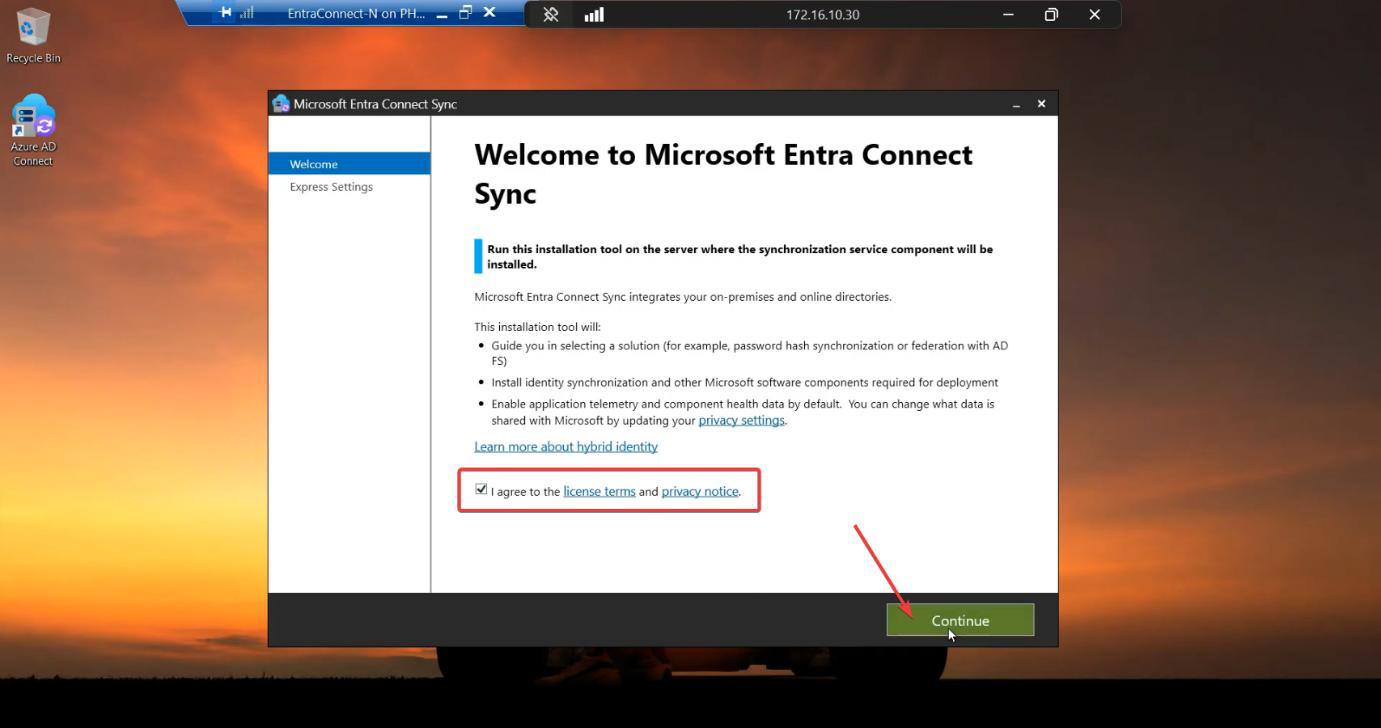The height and width of the screenshot is (728, 1381).
Task: Close the Microsoft Entra Connect Sync window
Action: (1041, 104)
